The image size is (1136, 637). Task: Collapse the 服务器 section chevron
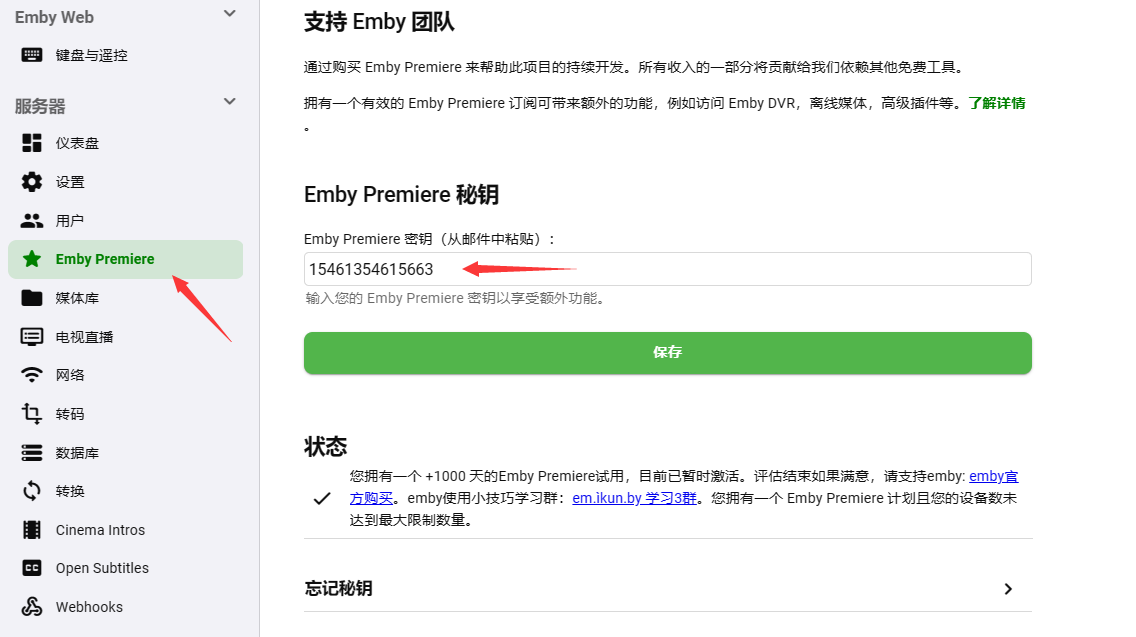coord(230,101)
